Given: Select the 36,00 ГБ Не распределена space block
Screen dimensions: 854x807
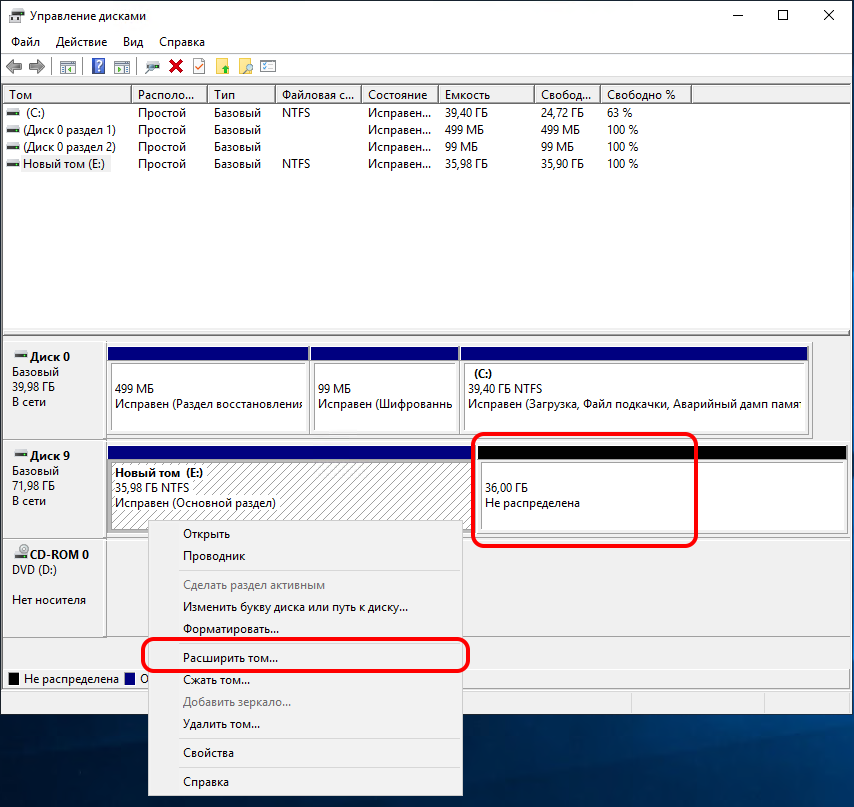Looking at the screenshot, I should [x=662, y=489].
